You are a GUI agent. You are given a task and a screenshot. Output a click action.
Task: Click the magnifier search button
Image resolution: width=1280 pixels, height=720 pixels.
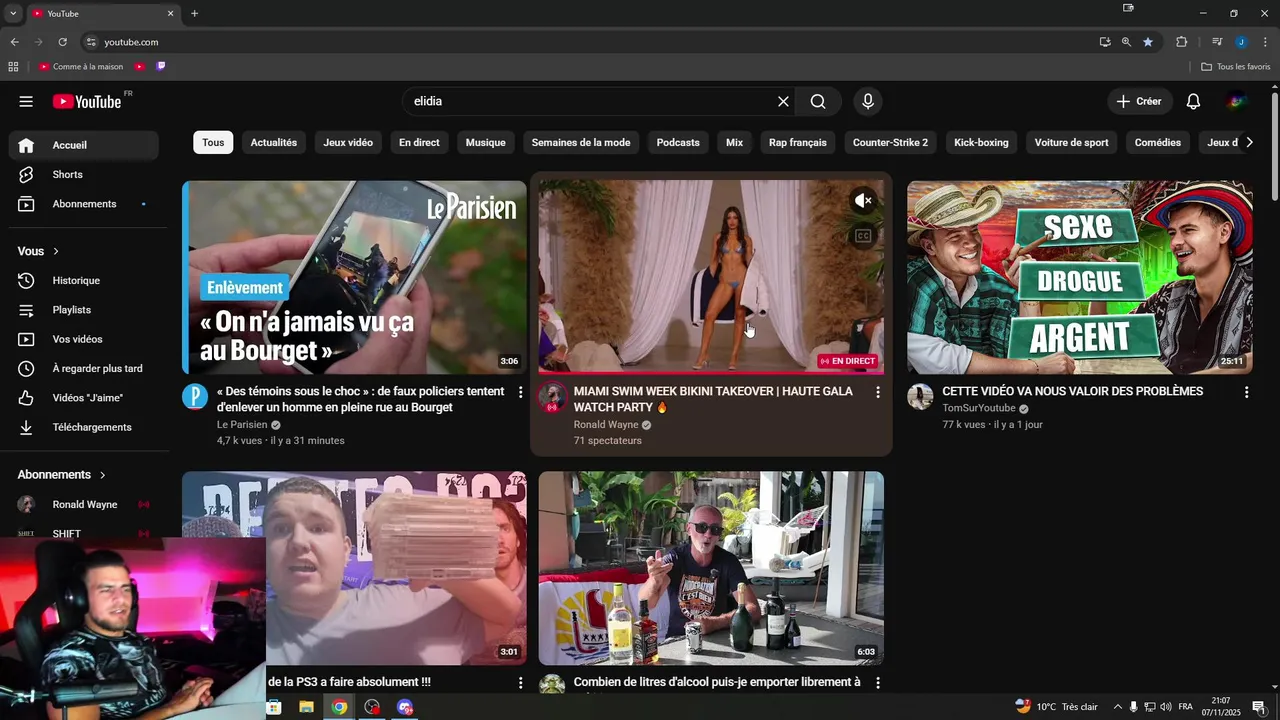pos(818,101)
